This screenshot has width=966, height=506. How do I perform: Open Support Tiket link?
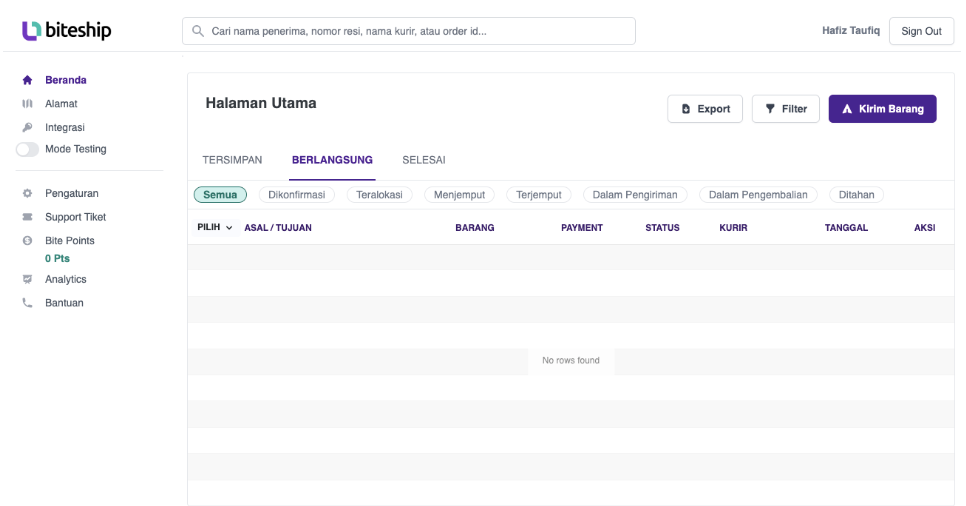[x=75, y=217]
